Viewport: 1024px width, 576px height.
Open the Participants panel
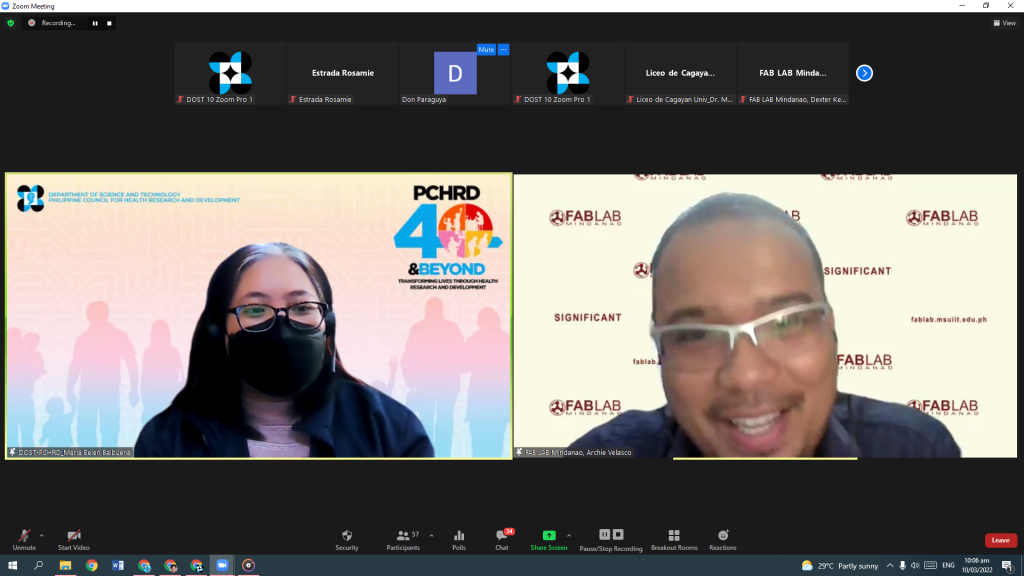[403, 540]
